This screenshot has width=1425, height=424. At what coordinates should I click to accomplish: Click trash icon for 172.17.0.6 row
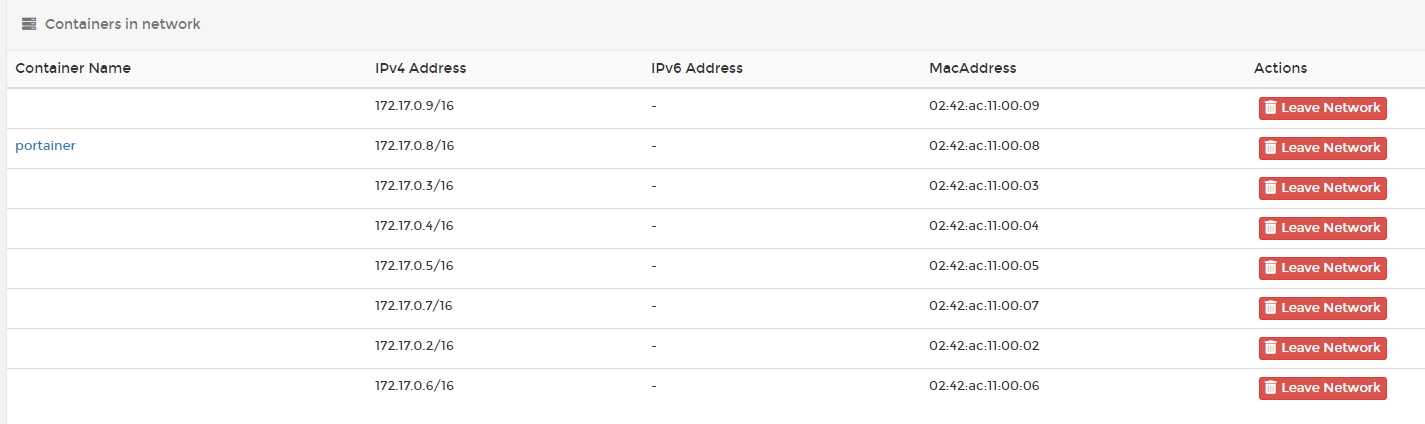pyautogui.click(x=1270, y=388)
